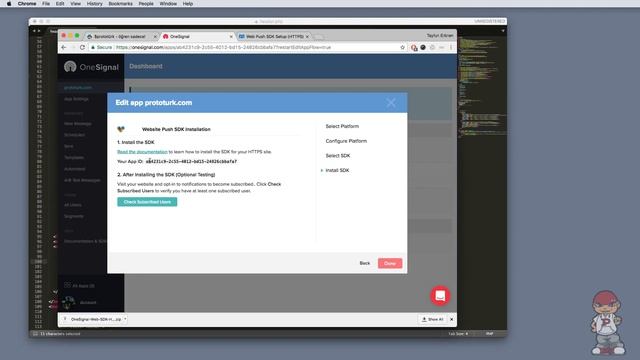Open the View menu

tap(76, 4)
